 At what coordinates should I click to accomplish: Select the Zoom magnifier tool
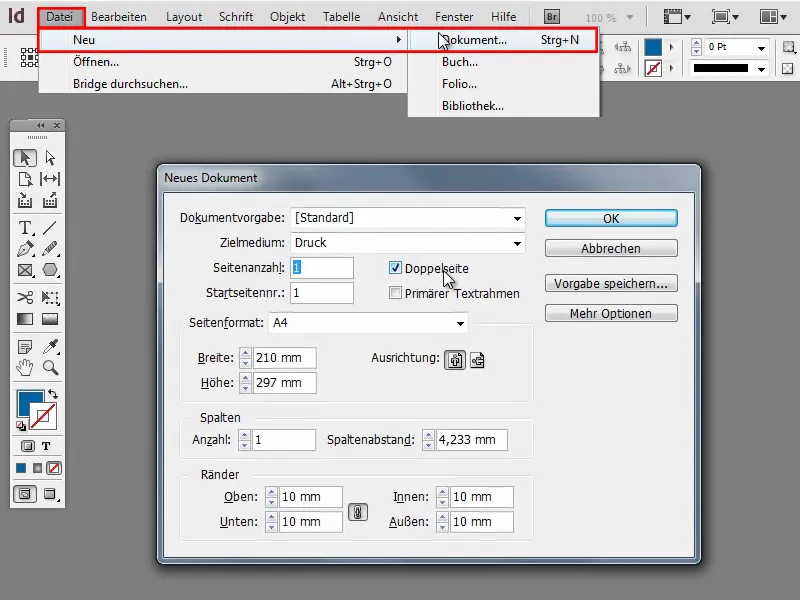[x=50, y=368]
